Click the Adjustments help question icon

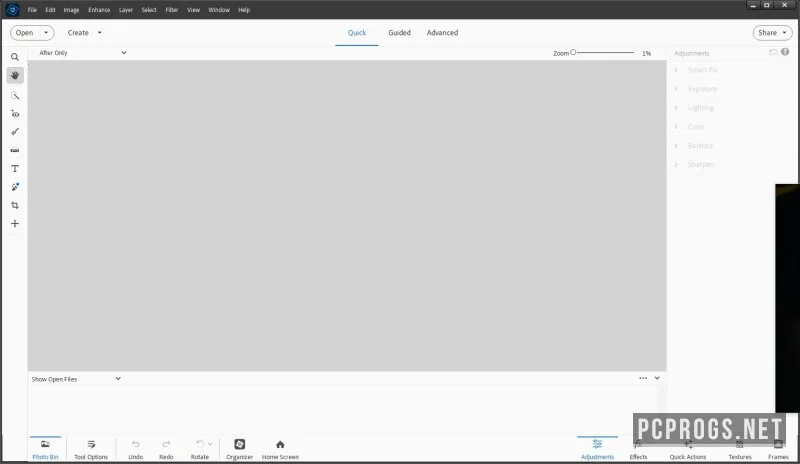tap(785, 52)
